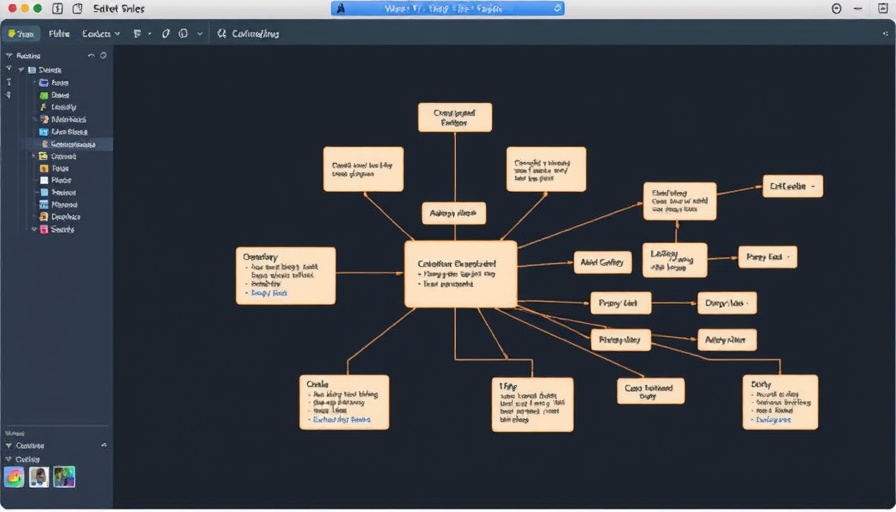The height and width of the screenshot is (512, 896).
Task: Click the circle-dot icon at the title bar's right
Action: pyautogui.click(x=837, y=9)
